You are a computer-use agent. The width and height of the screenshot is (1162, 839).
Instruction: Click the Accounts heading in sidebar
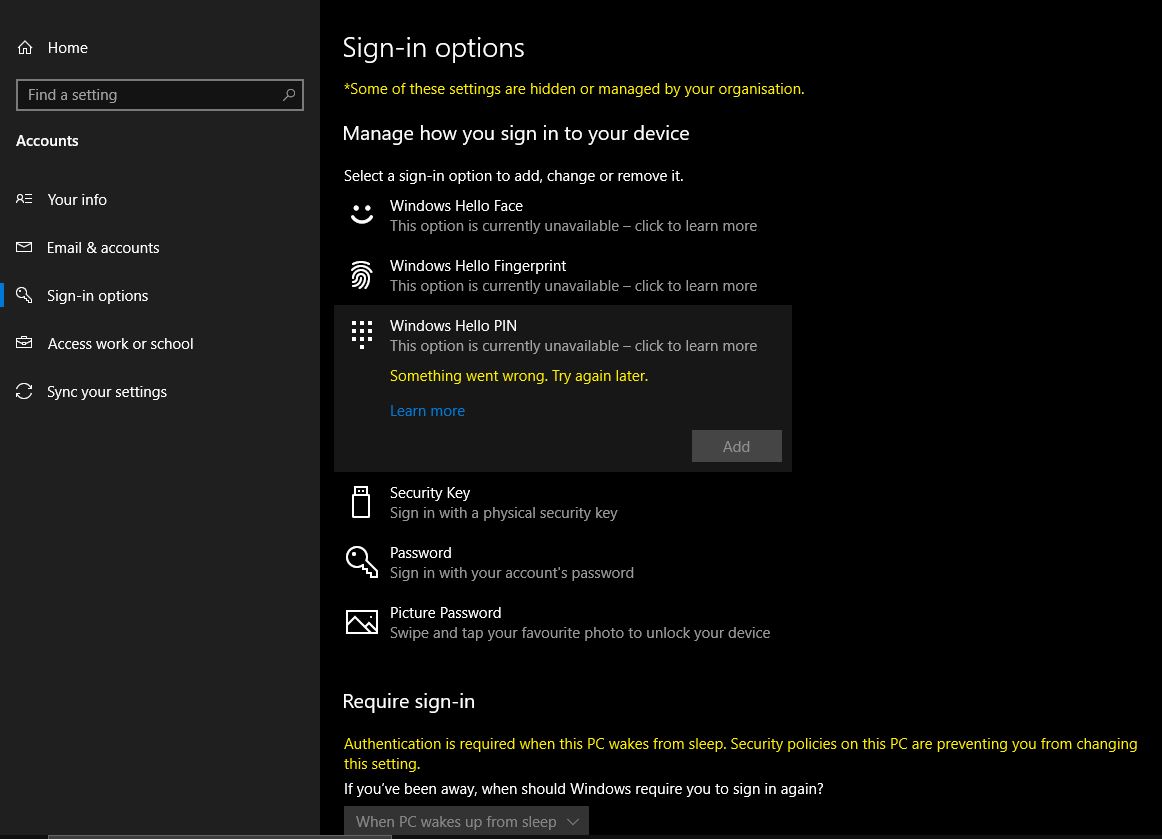pos(47,141)
